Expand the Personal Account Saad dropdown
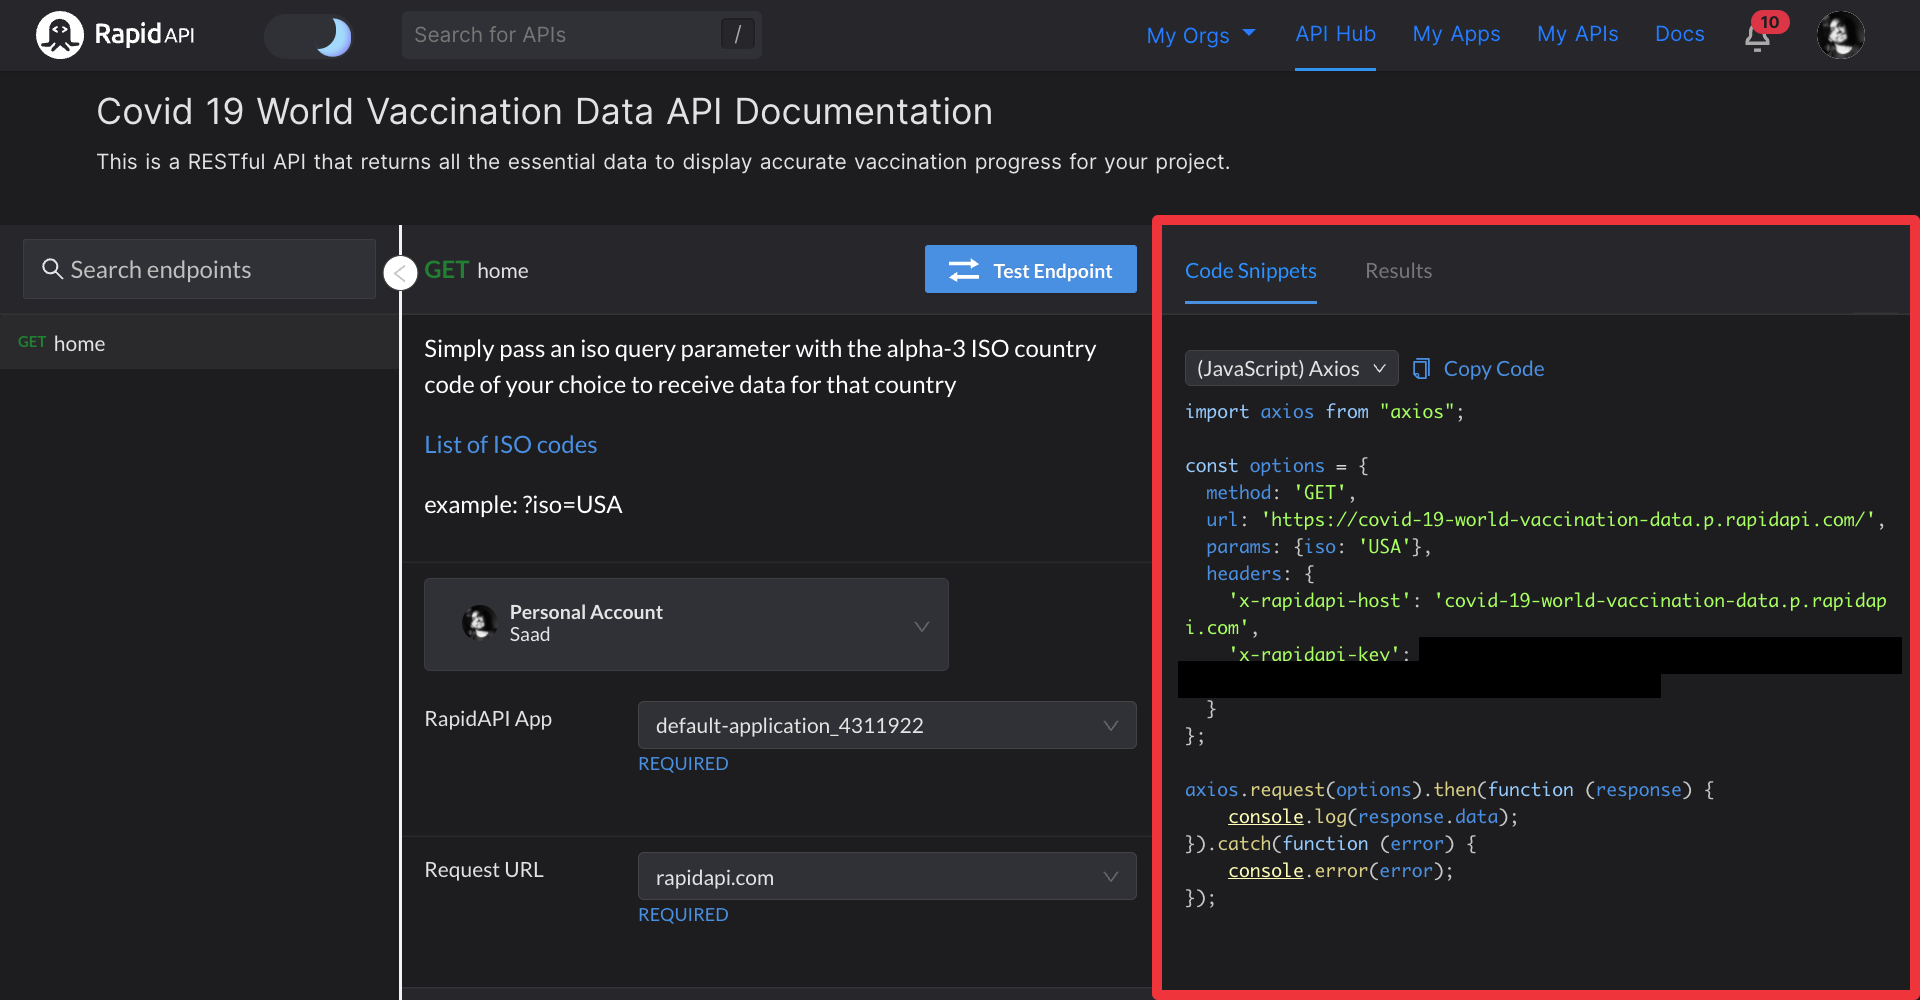The width and height of the screenshot is (1920, 1000). (x=686, y=624)
